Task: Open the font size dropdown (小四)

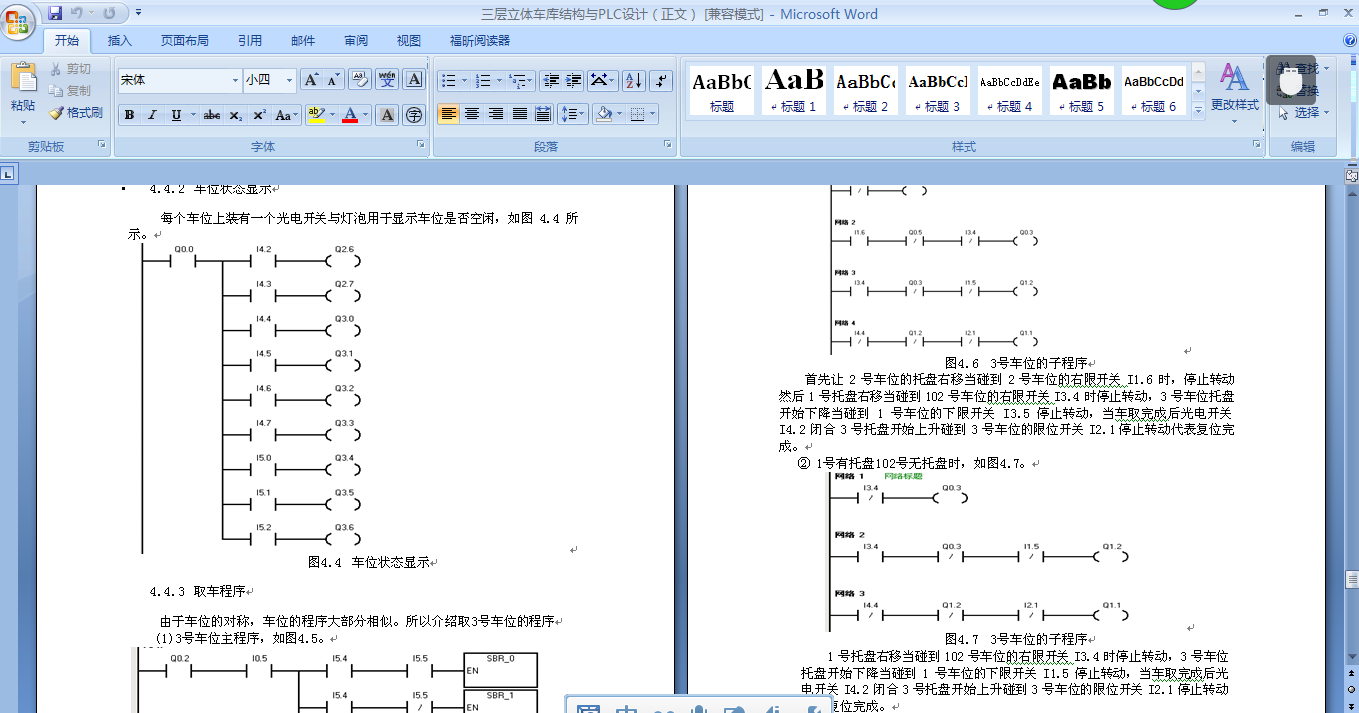Action: coord(290,80)
